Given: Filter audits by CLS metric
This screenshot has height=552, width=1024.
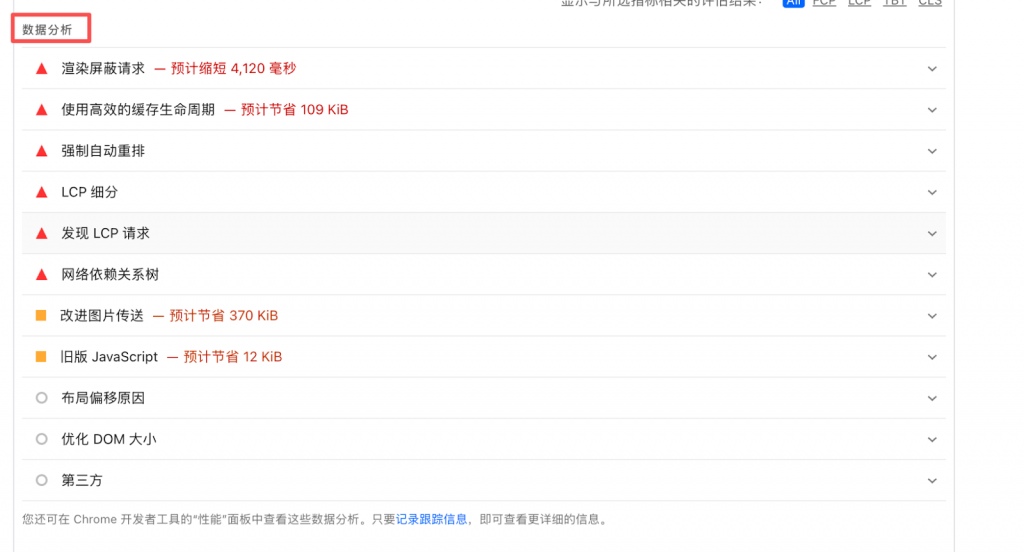Looking at the screenshot, I should click(x=929, y=3).
